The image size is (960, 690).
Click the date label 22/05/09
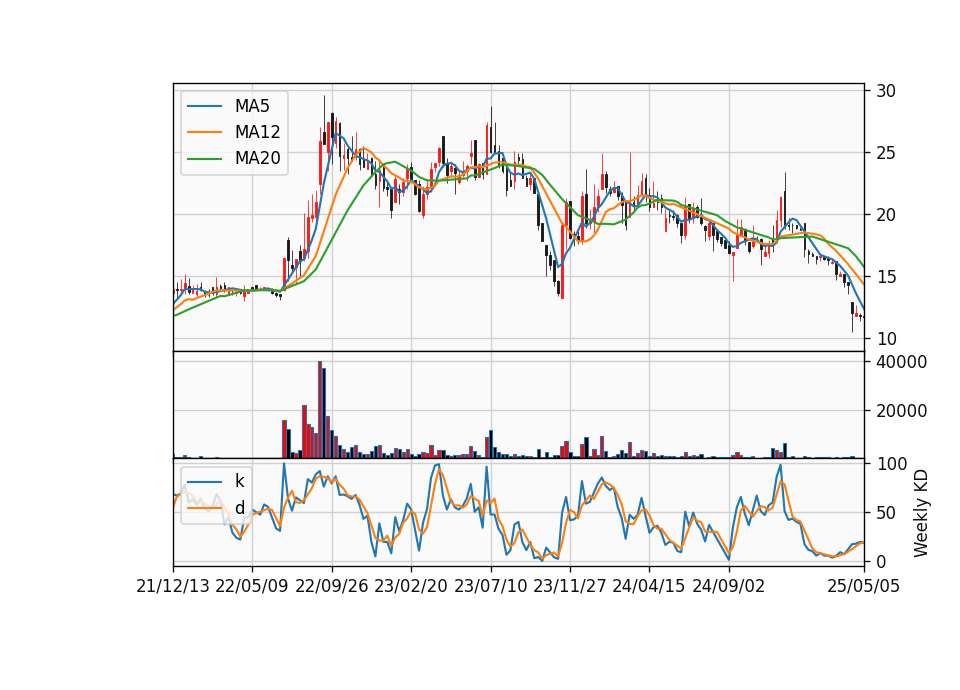[x=252, y=587]
